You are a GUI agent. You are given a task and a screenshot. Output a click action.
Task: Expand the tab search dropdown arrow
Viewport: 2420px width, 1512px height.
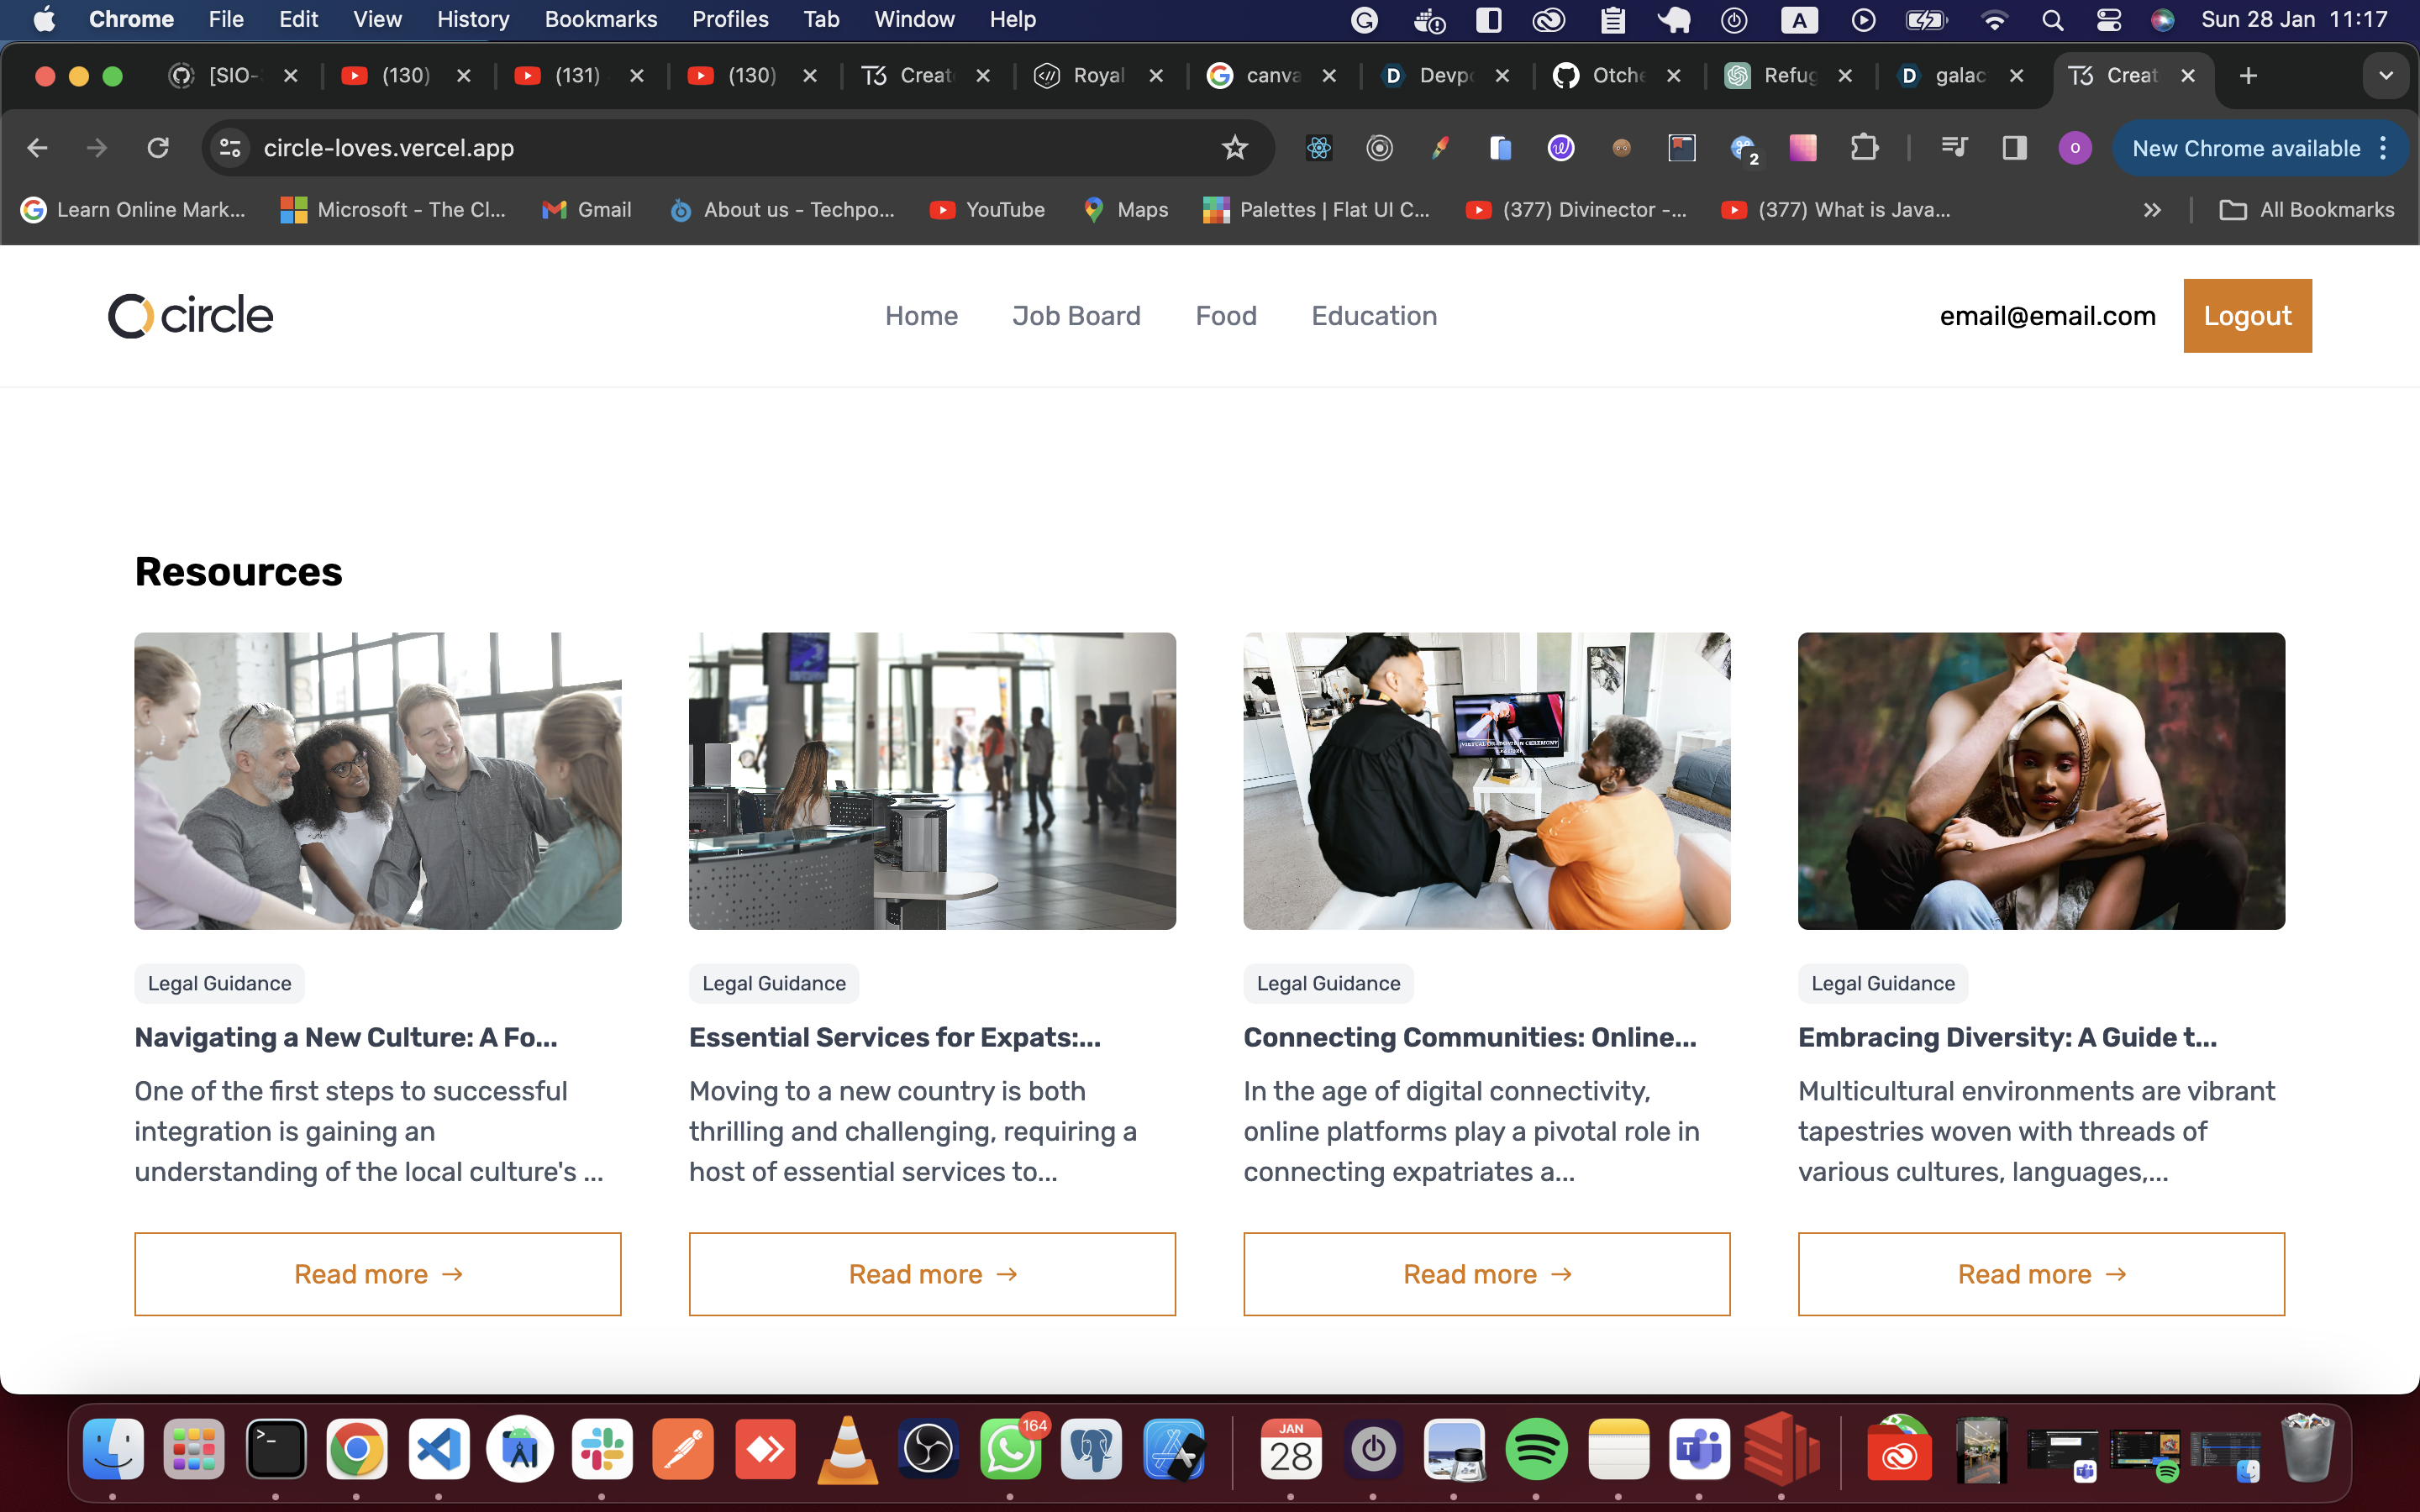click(2385, 76)
